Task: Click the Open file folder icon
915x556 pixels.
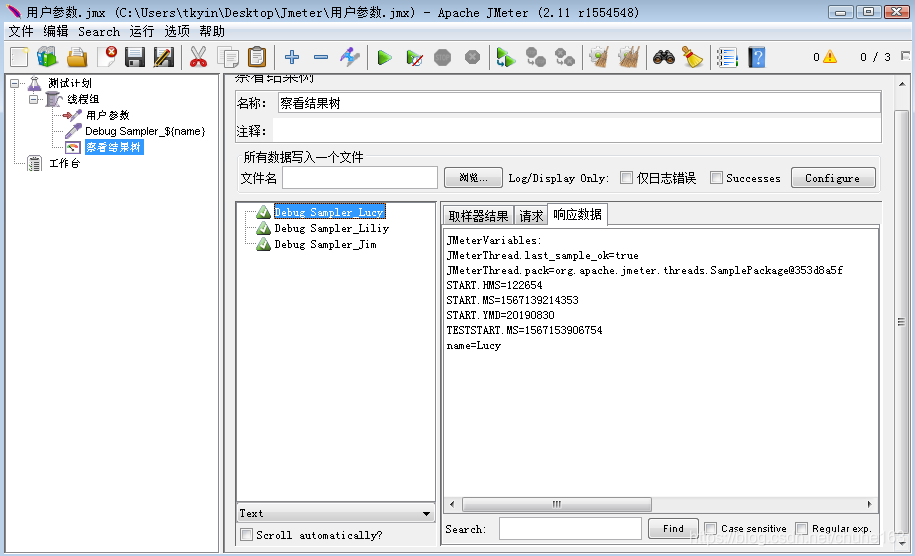Action: pos(76,57)
